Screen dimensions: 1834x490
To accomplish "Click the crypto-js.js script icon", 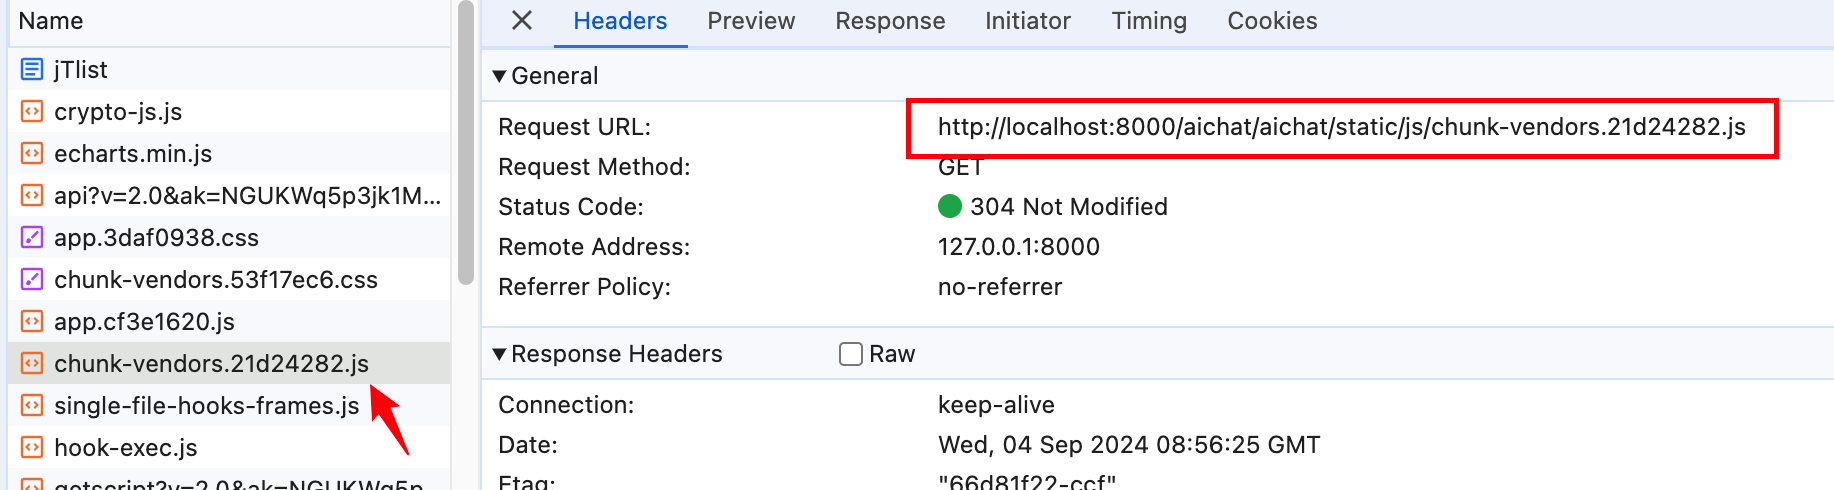I will [32, 112].
